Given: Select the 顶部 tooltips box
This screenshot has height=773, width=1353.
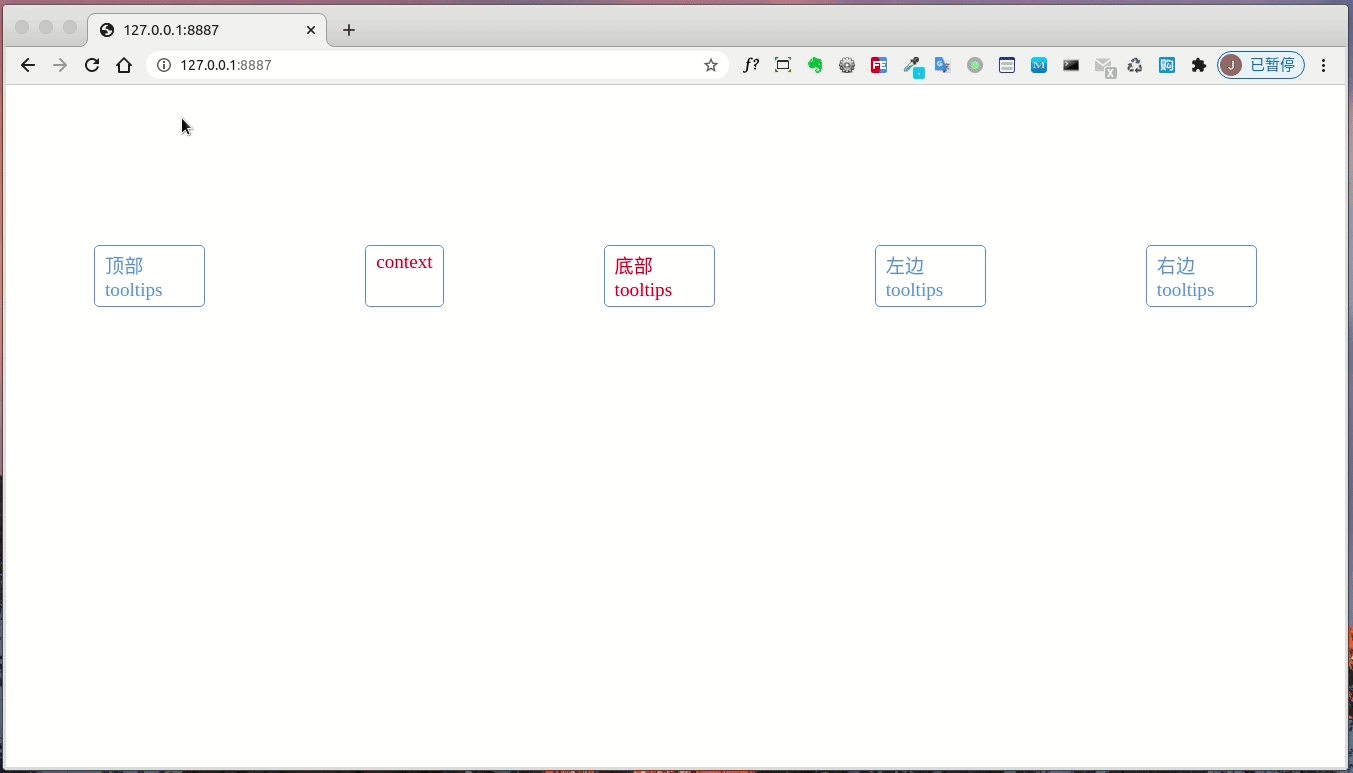Looking at the screenshot, I should tap(149, 275).
